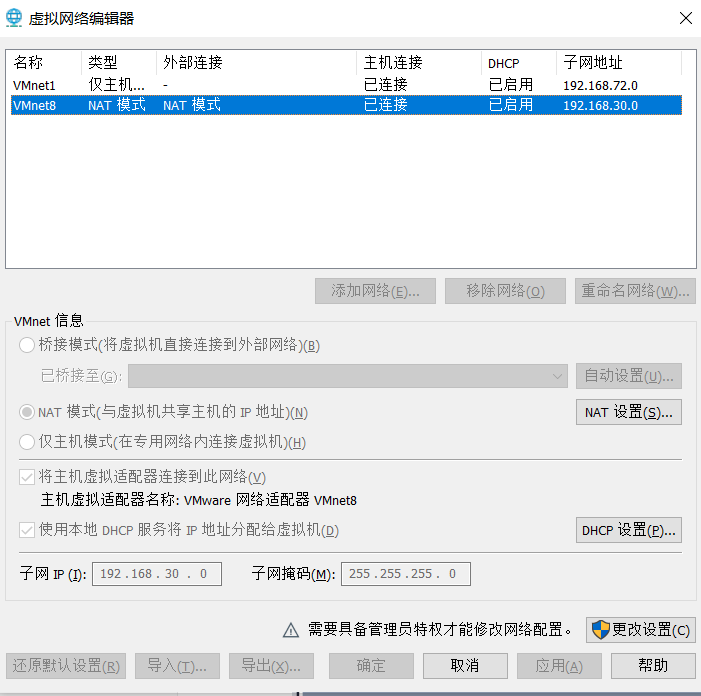This screenshot has width=701, height=696.
Task: Click the 移除网络 button
Action: (x=505, y=291)
